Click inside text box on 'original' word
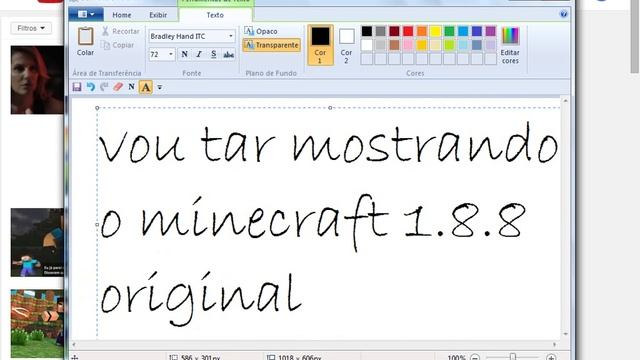Image resolution: width=640 pixels, height=360 pixels. 201,298
